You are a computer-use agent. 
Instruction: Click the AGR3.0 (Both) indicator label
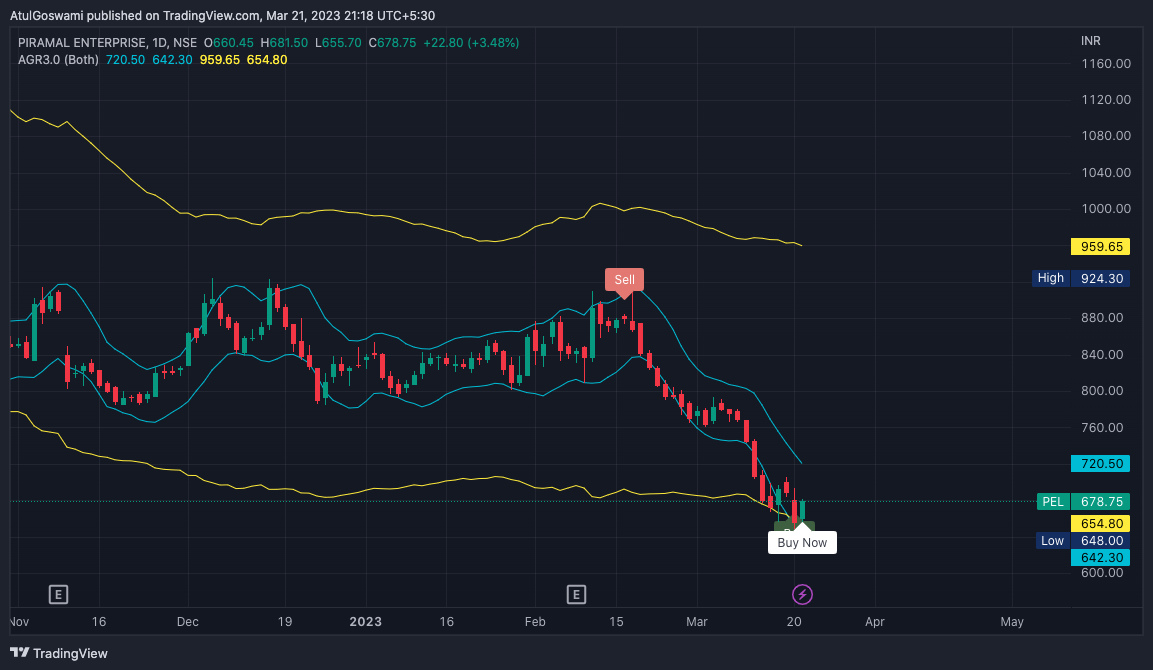[x=58, y=60]
